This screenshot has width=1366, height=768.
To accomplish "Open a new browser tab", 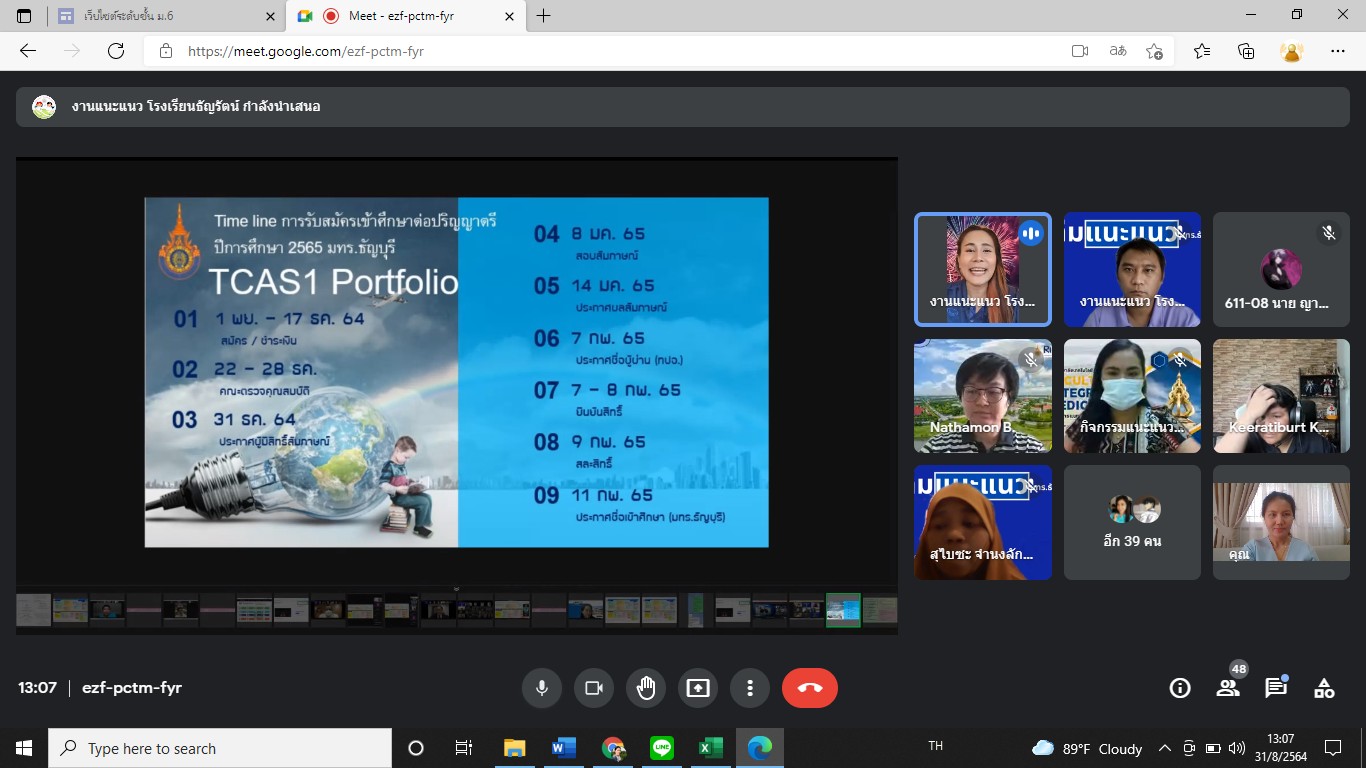I will point(543,16).
